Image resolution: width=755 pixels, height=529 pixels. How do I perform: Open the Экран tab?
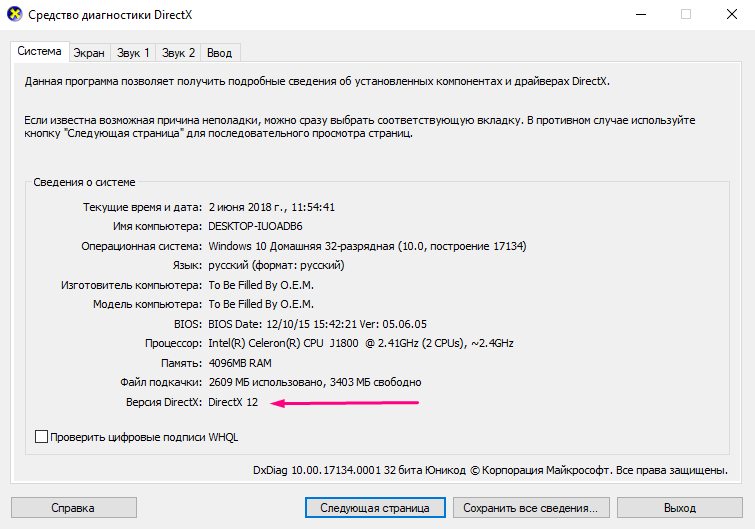89,53
